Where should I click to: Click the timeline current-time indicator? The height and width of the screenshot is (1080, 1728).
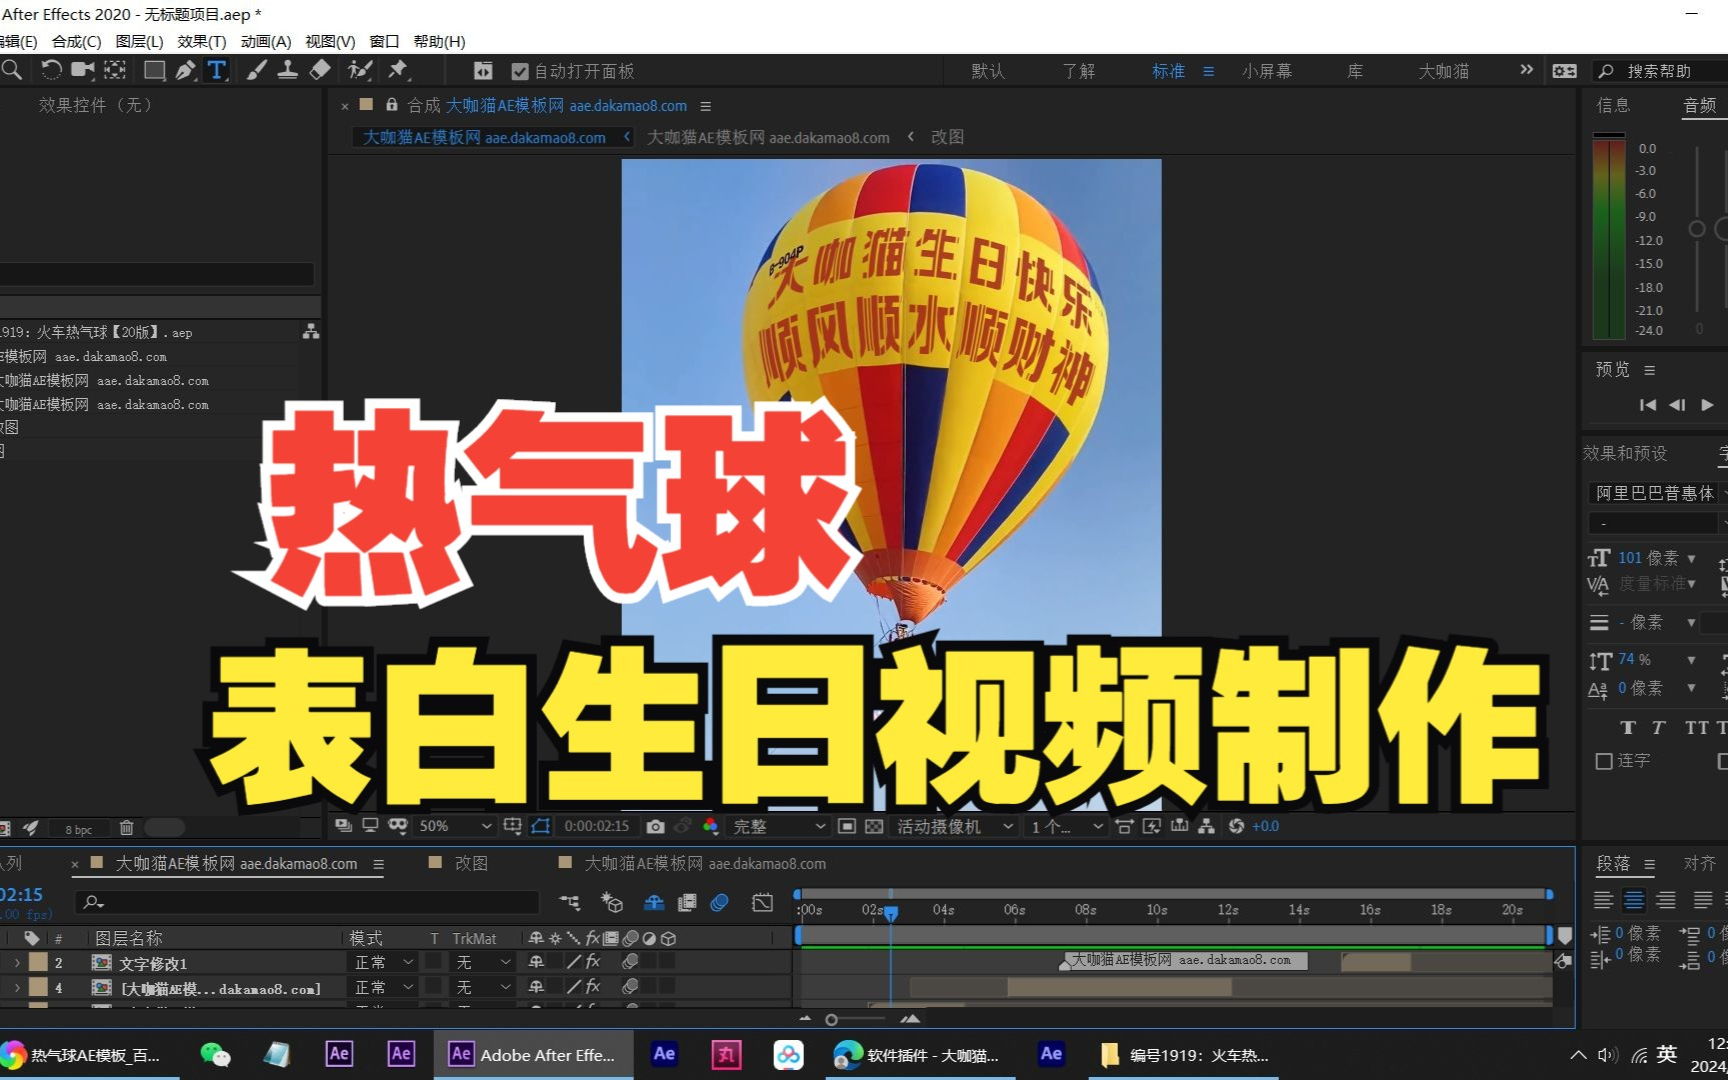[891, 912]
